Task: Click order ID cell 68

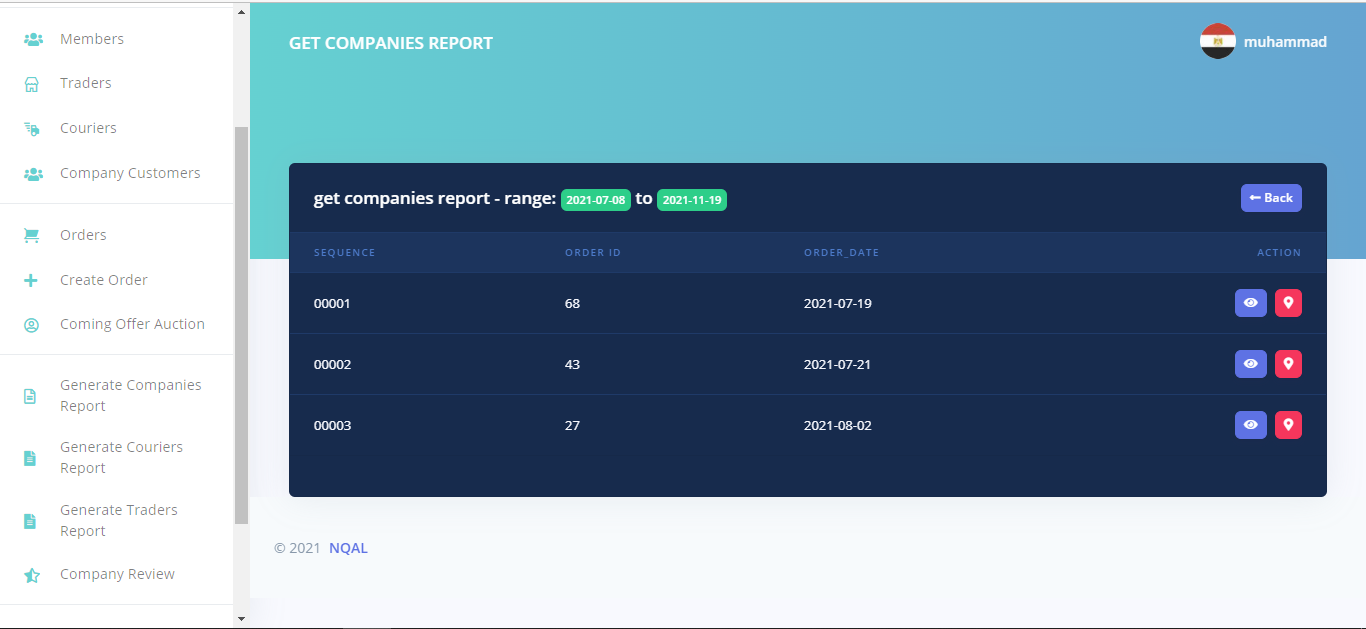Action: pos(572,303)
